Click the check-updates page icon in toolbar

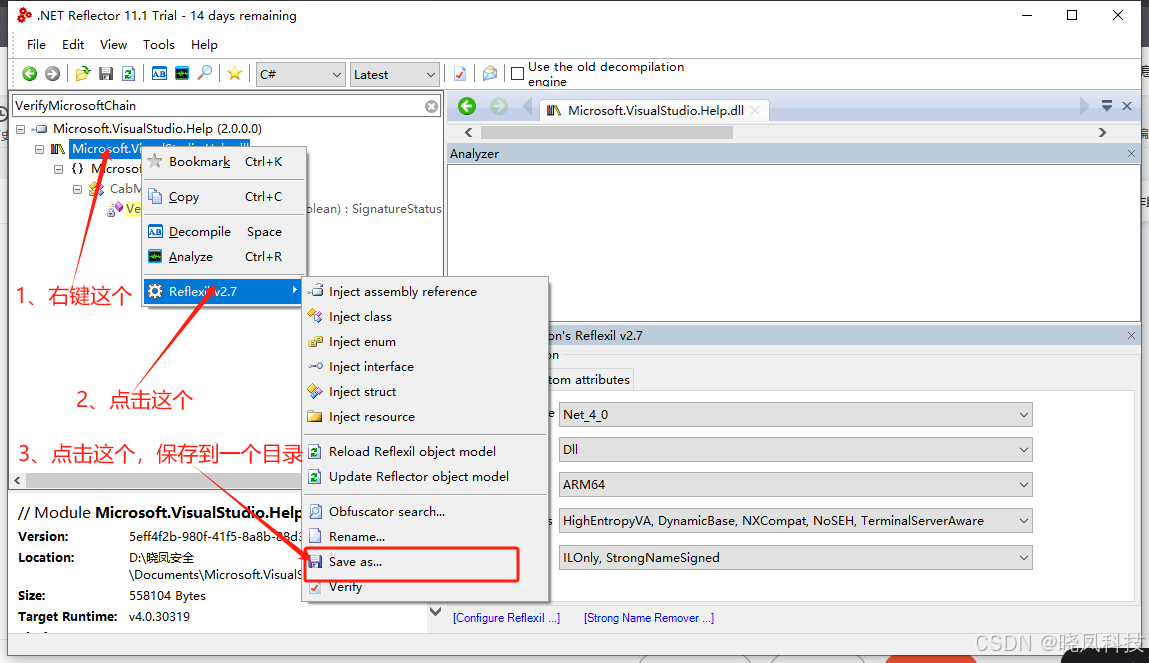coord(459,73)
